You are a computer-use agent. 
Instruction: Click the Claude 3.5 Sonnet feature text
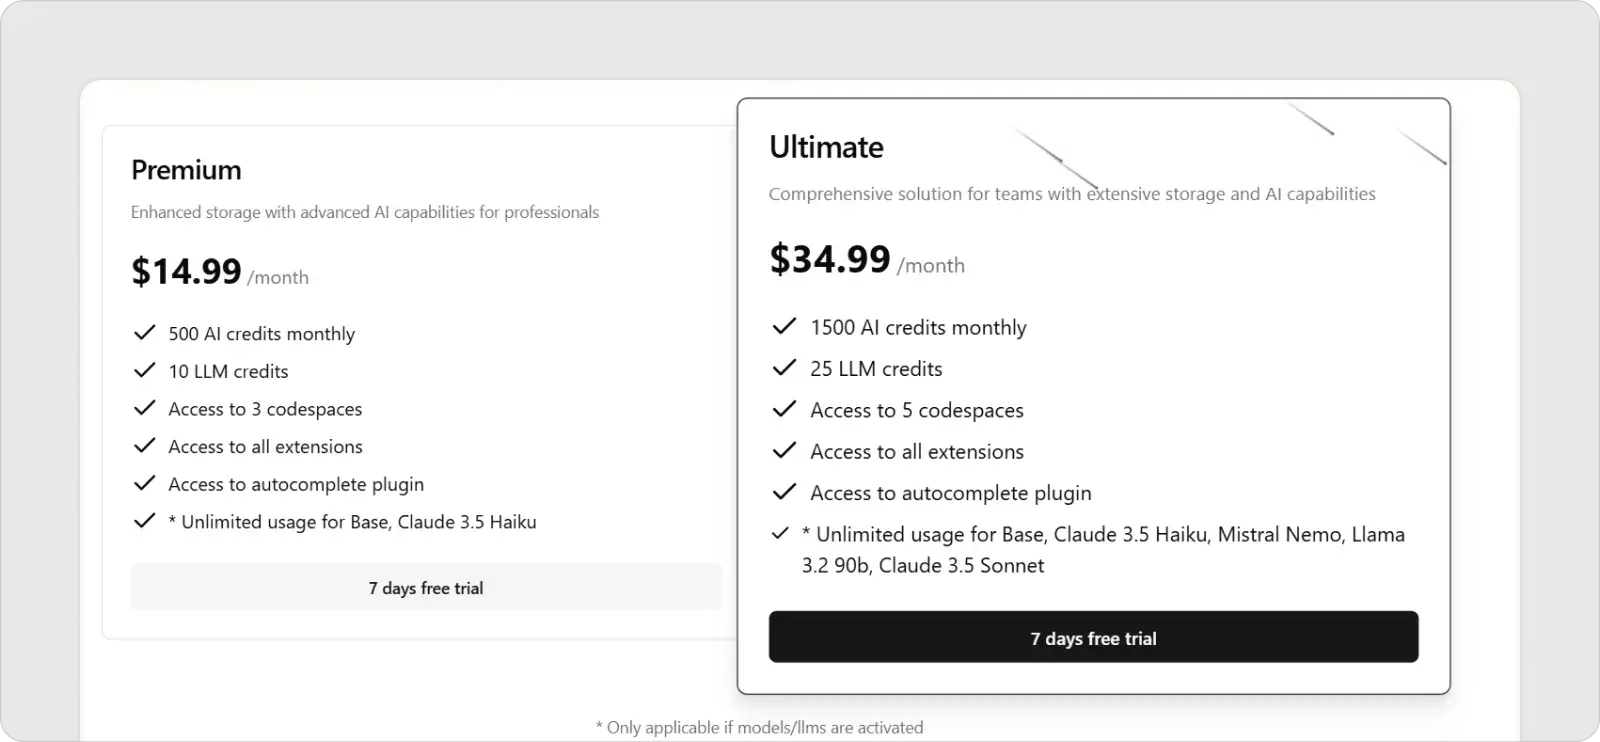point(961,565)
